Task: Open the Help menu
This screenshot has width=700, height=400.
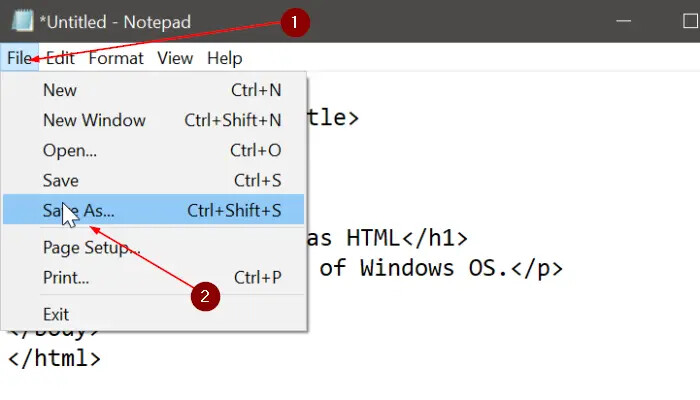Action: tap(225, 58)
